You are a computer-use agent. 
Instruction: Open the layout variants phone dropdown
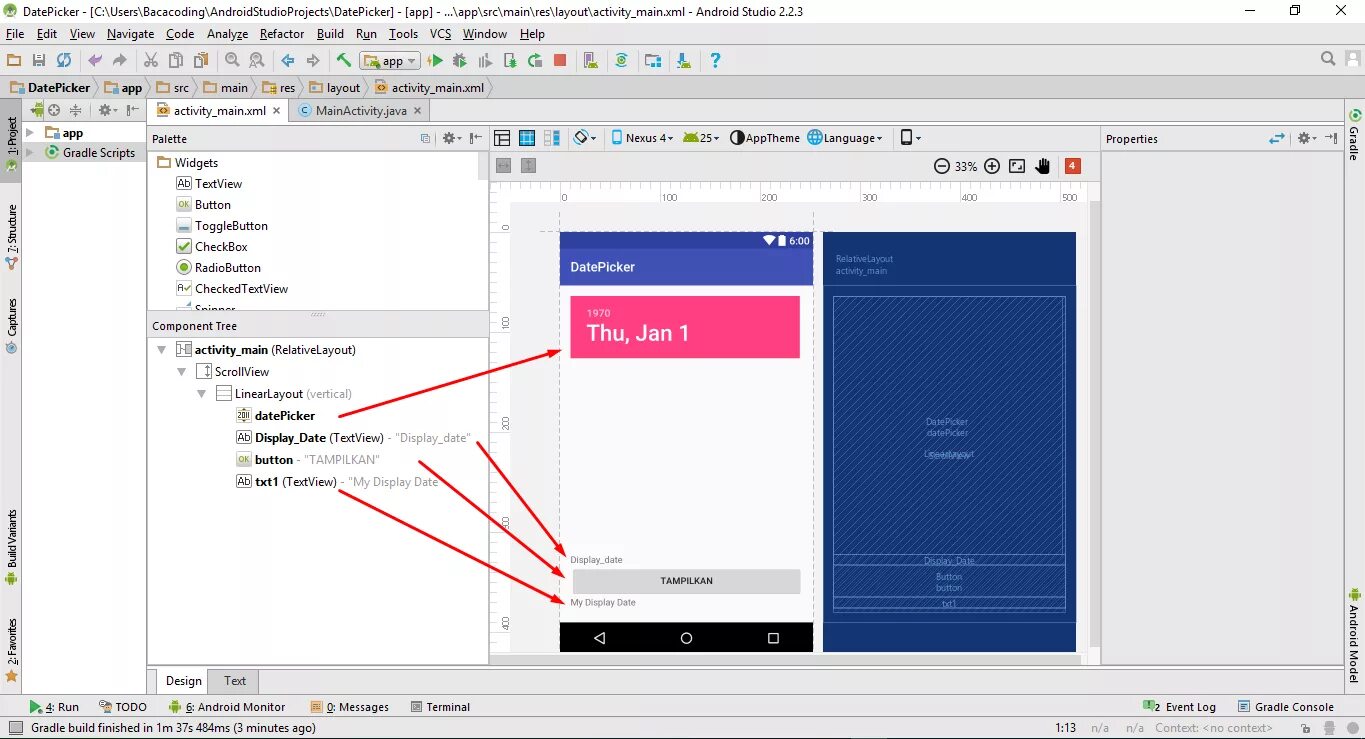[x=910, y=138]
